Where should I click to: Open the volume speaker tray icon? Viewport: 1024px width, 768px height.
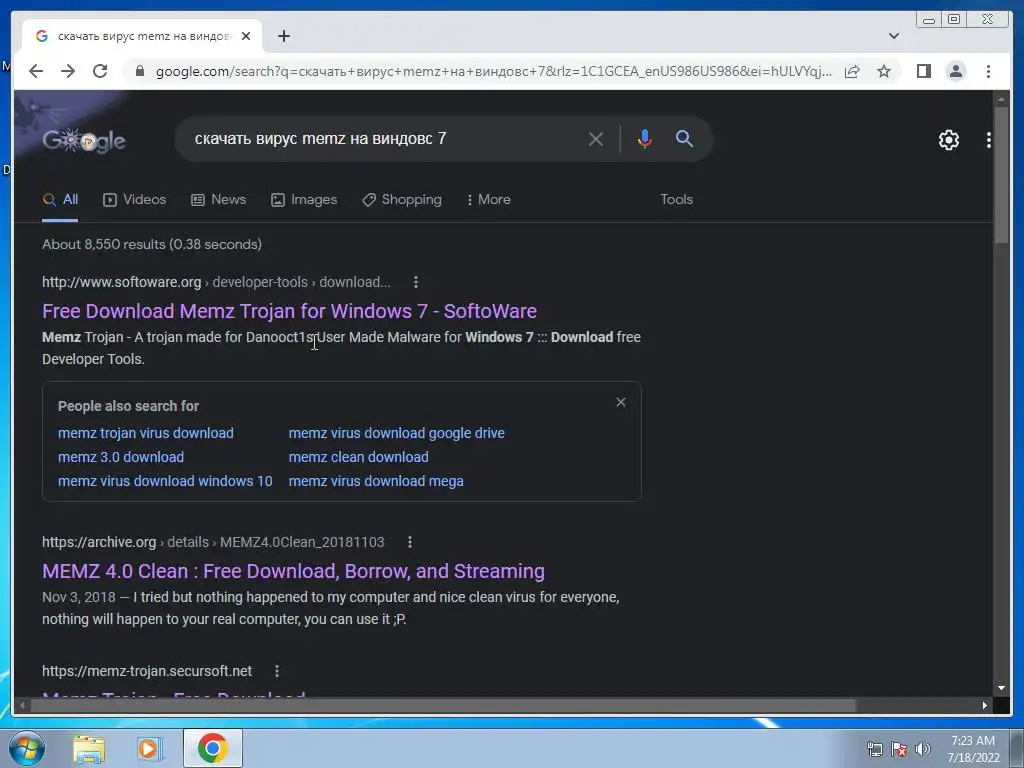tap(922, 749)
